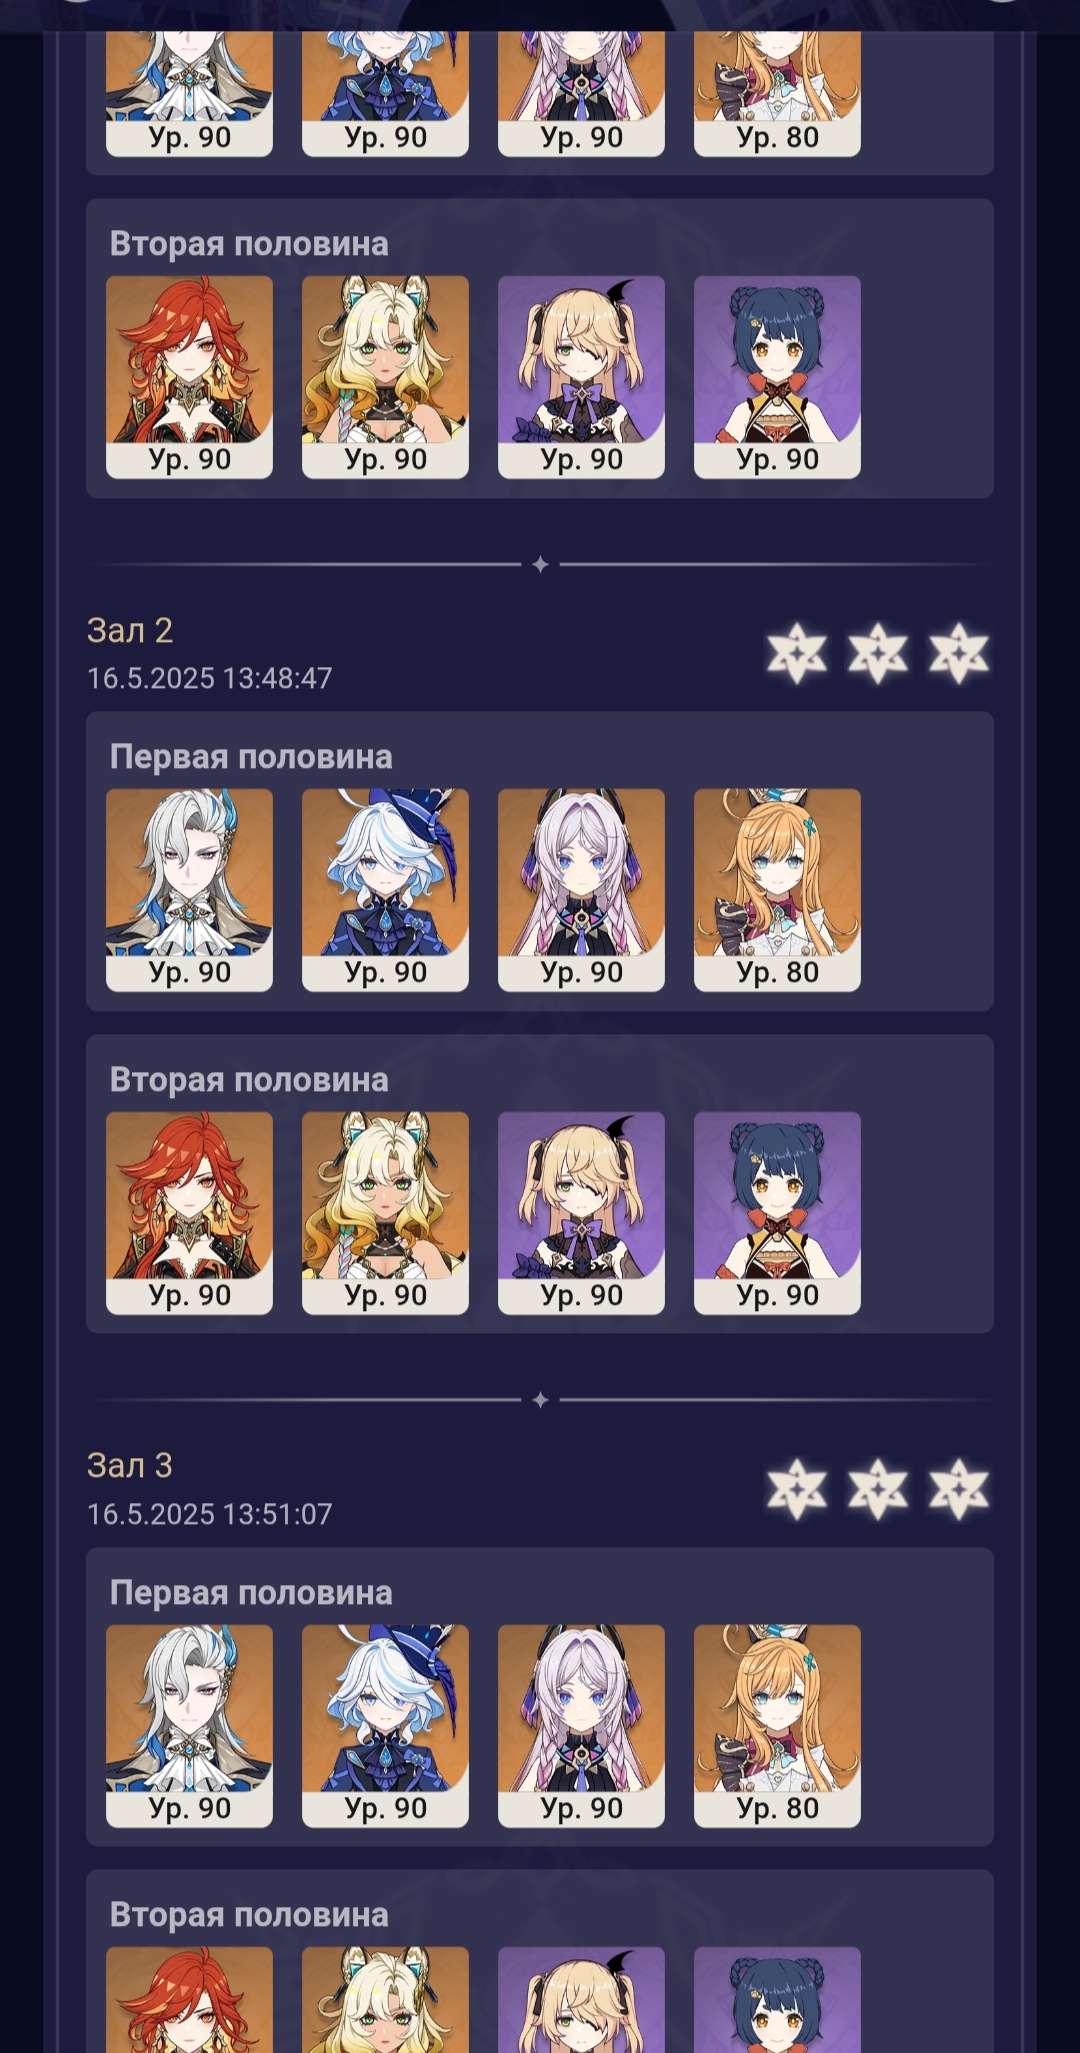
Task: Open red-haired Mavuika card in Зал 2 second half
Action: (189, 1213)
